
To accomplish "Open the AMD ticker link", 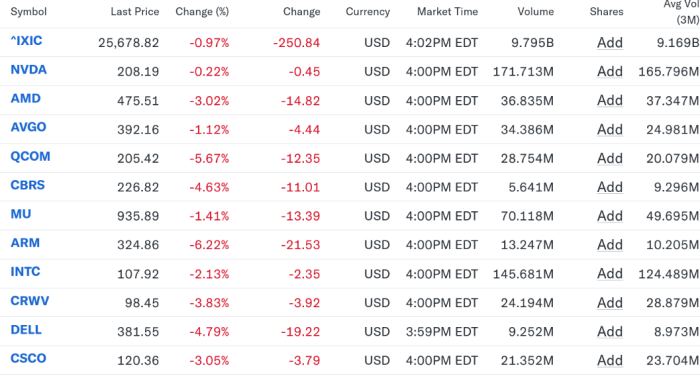I will (x=25, y=99).
